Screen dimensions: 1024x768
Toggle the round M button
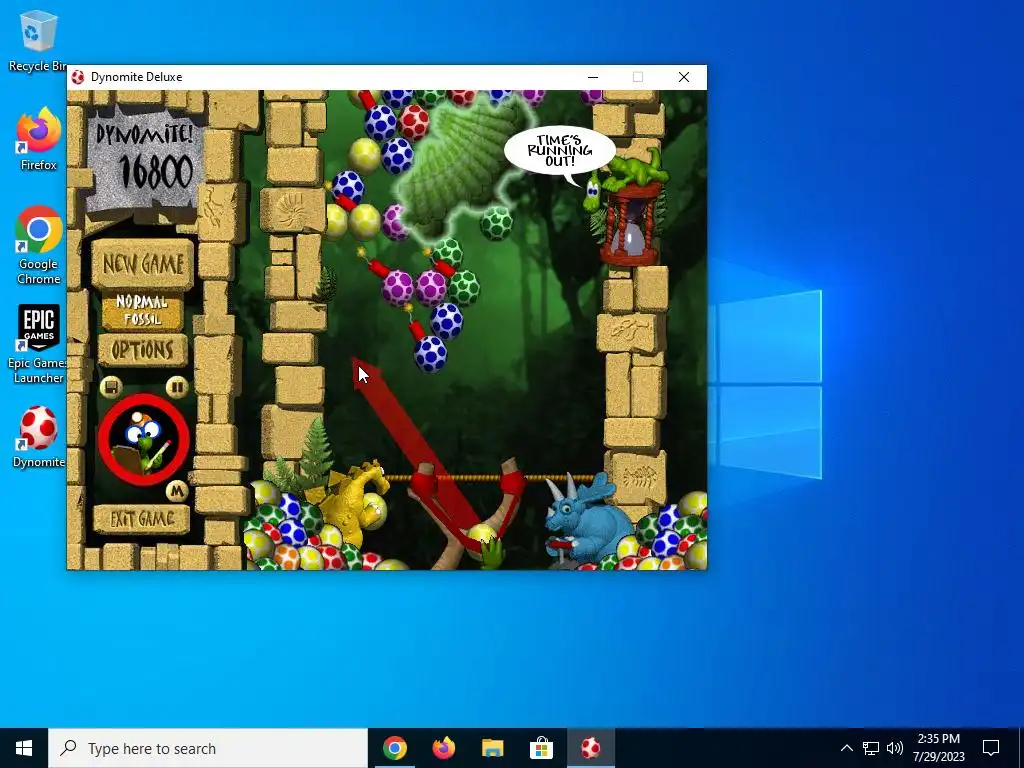pyautogui.click(x=176, y=491)
